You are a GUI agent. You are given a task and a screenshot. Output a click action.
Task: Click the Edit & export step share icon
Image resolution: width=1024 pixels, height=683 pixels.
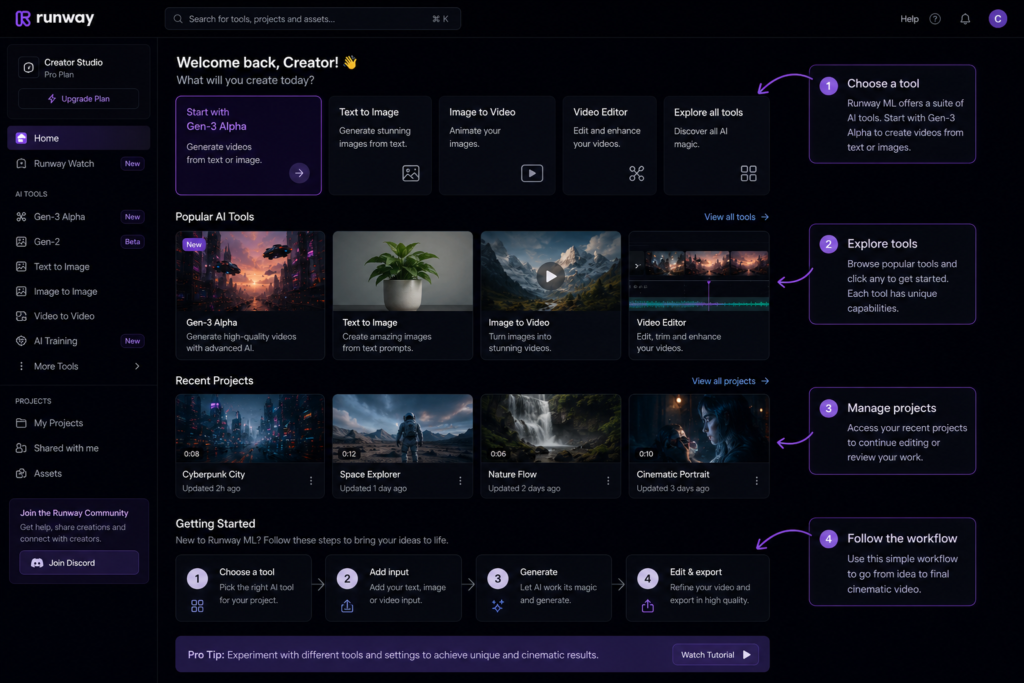click(x=648, y=606)
